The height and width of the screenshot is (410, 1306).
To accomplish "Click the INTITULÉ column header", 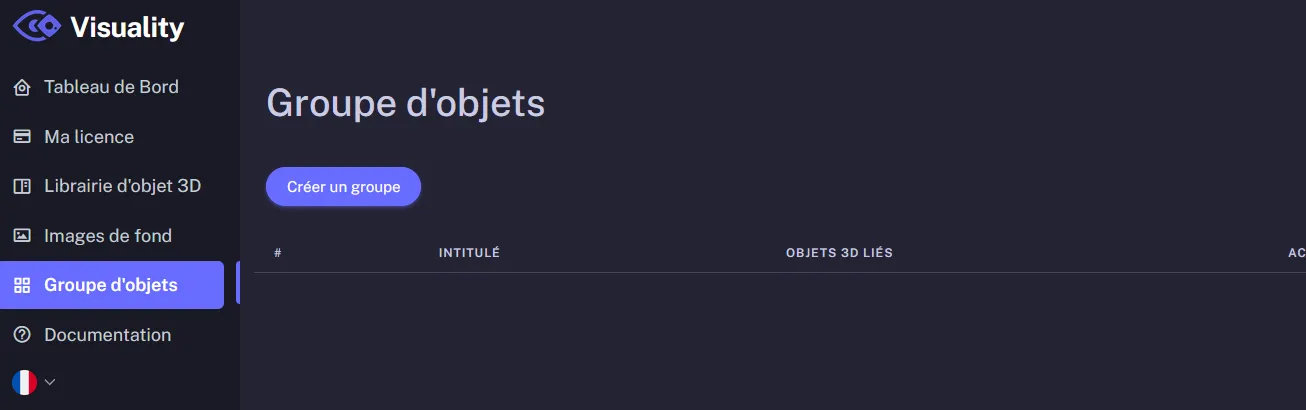I will point(469,253).
